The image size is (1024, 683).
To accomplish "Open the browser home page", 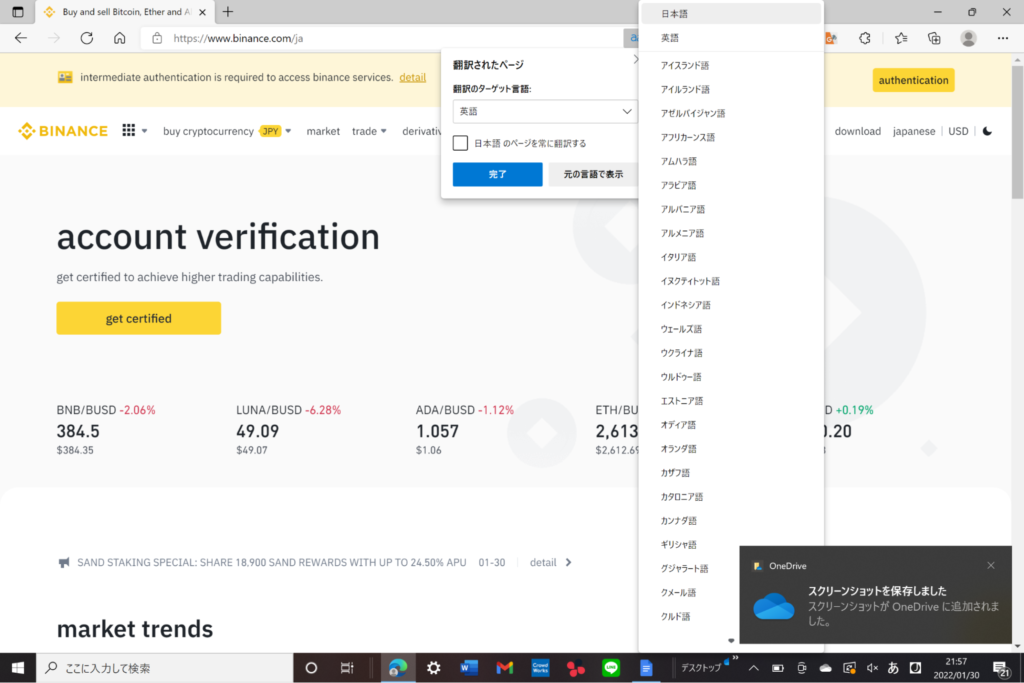I will [x=120, y=38].
